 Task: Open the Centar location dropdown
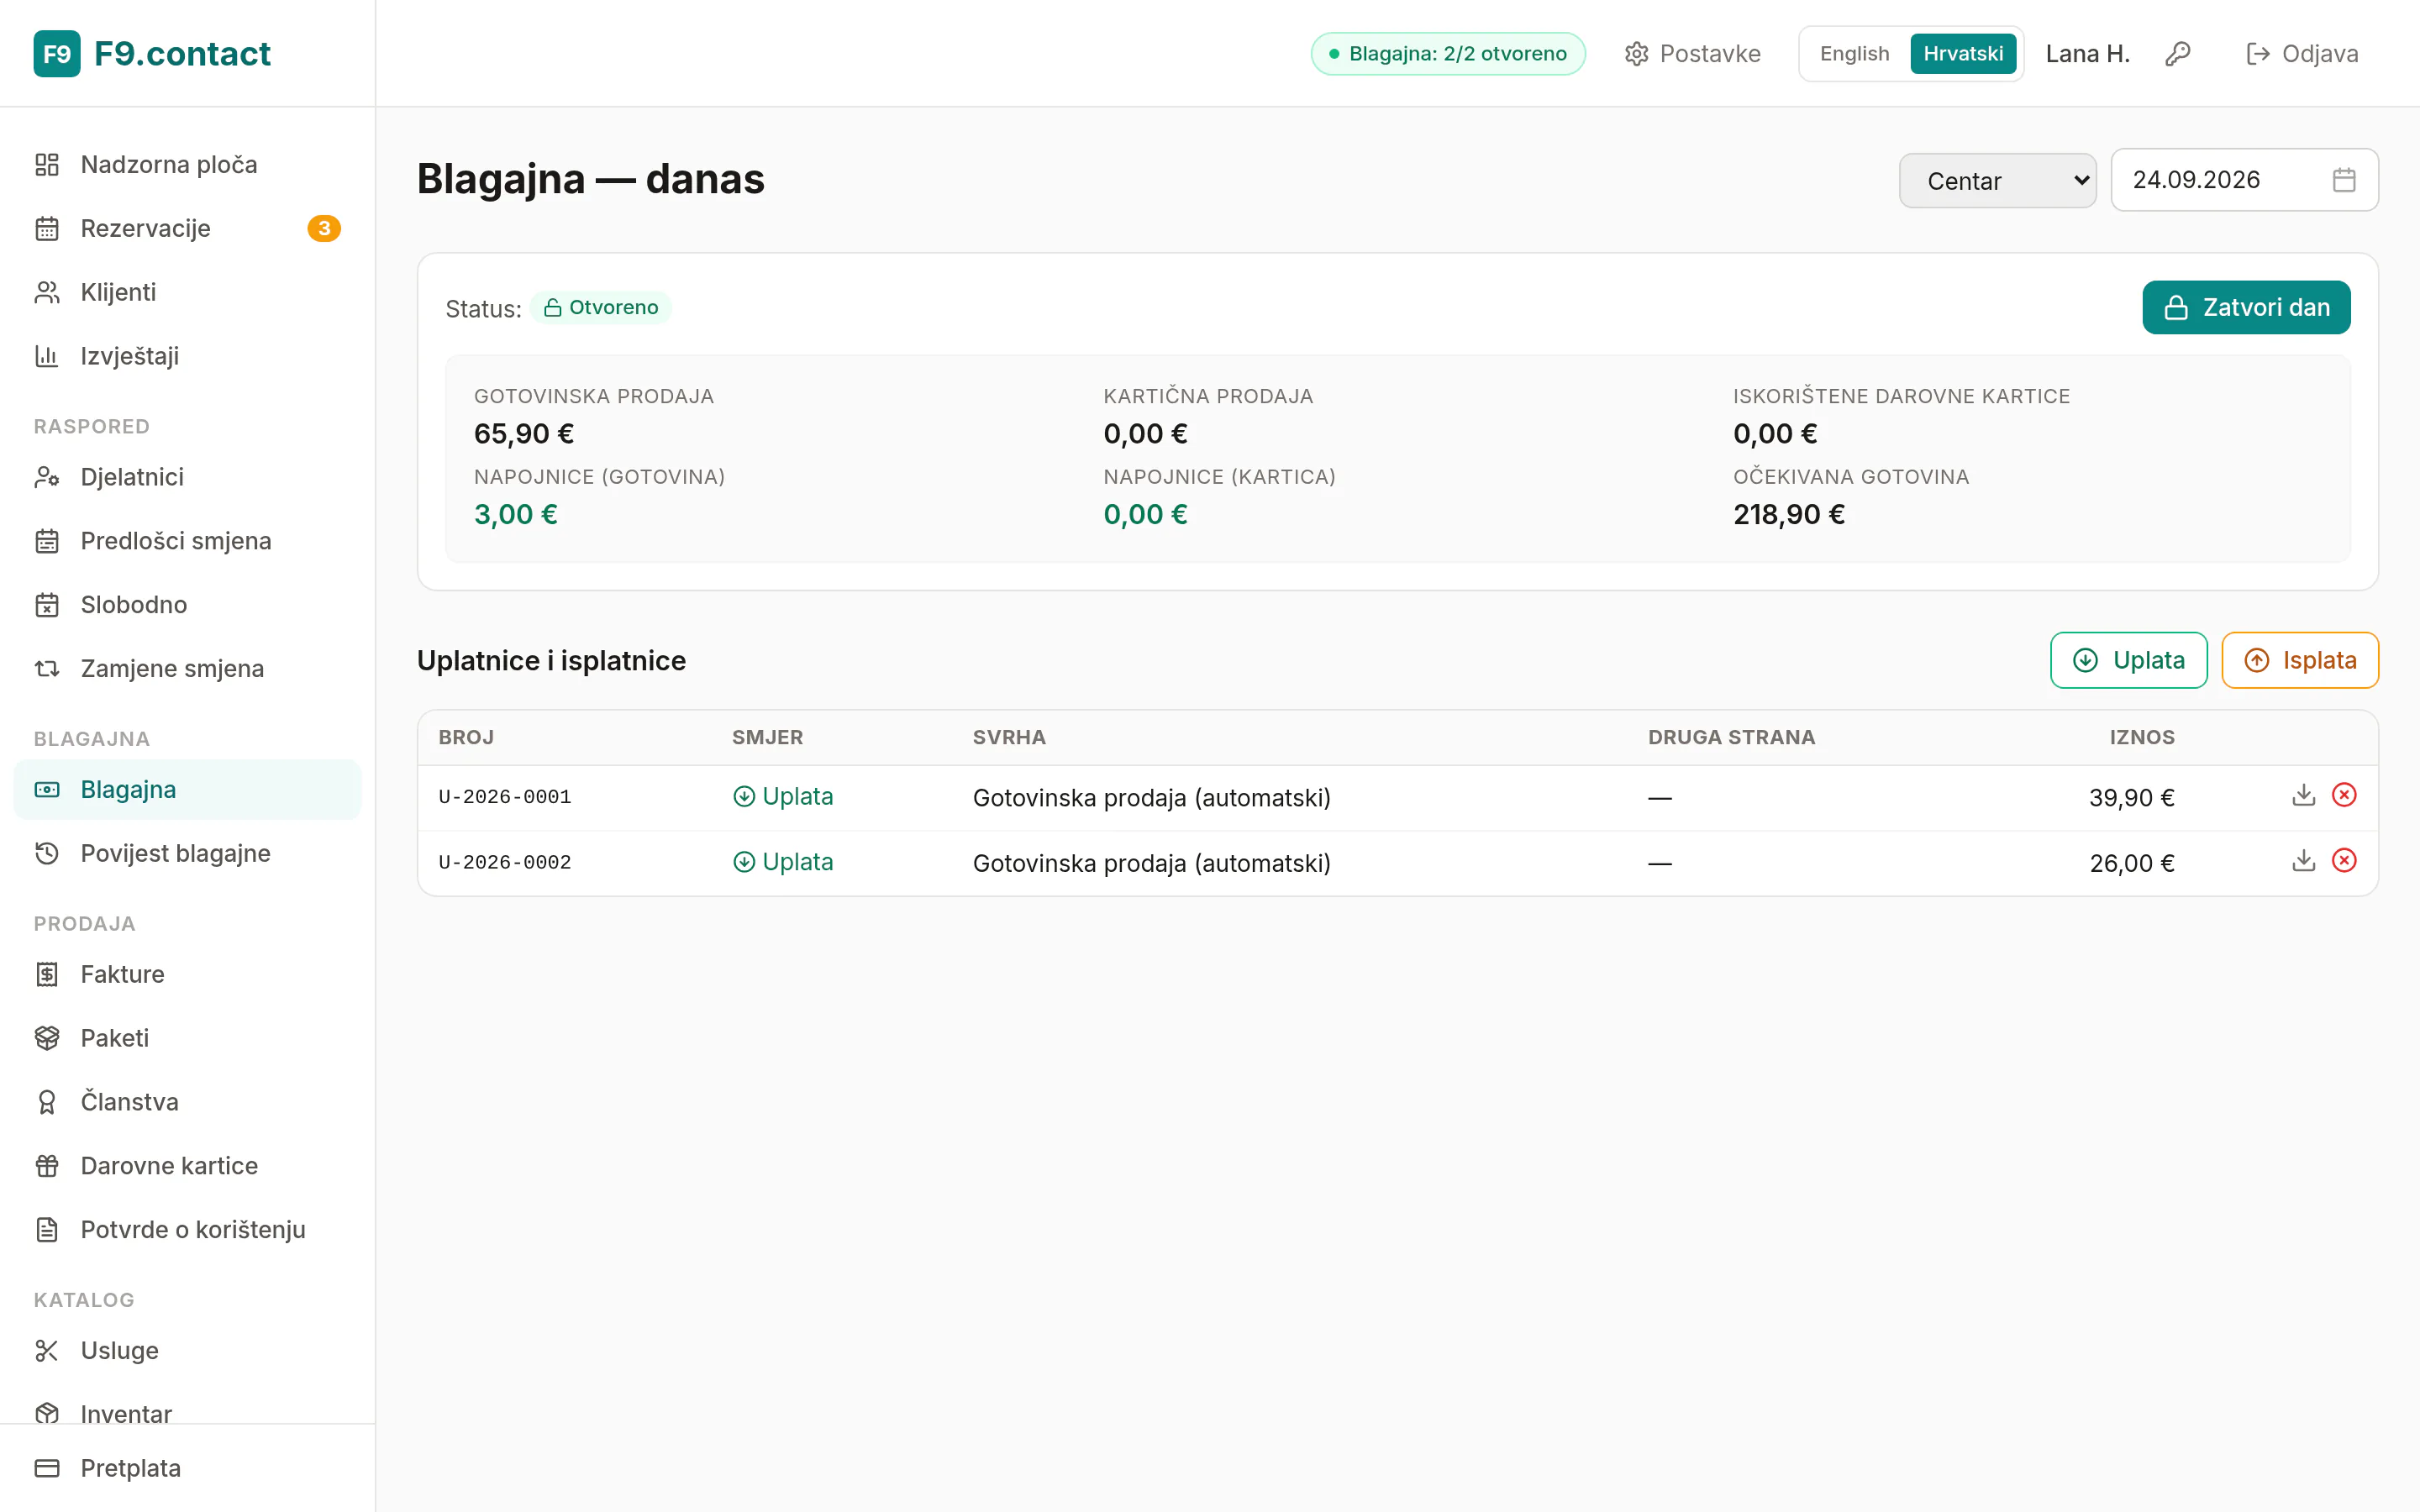[x=1997, y=181]
